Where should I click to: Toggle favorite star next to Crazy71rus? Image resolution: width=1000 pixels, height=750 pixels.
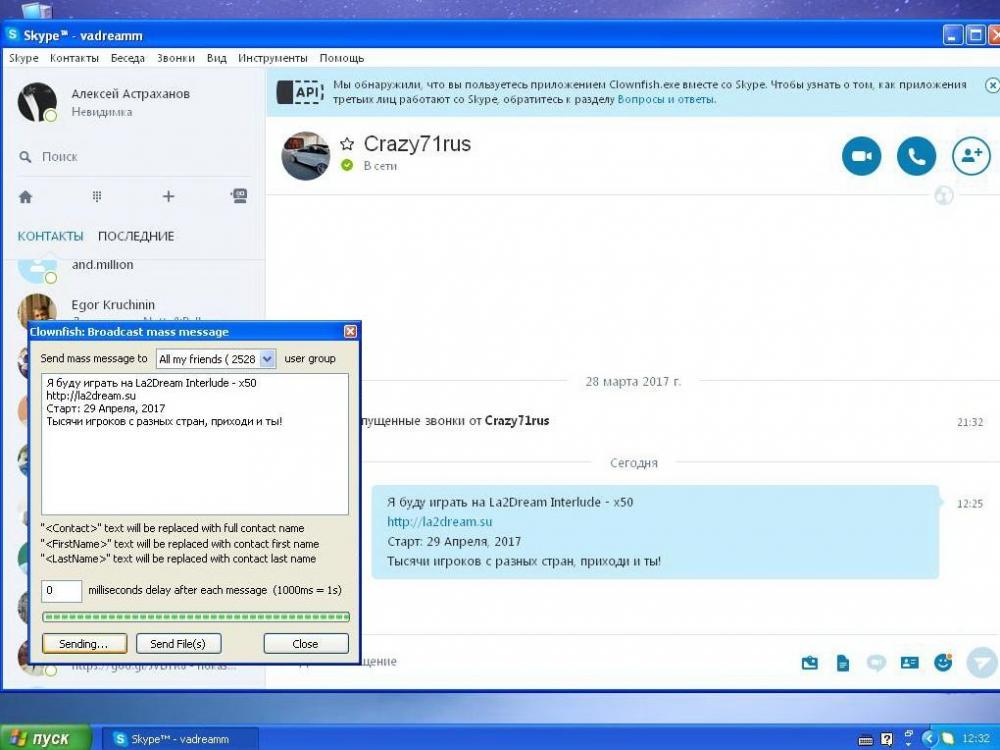(347, 145)
